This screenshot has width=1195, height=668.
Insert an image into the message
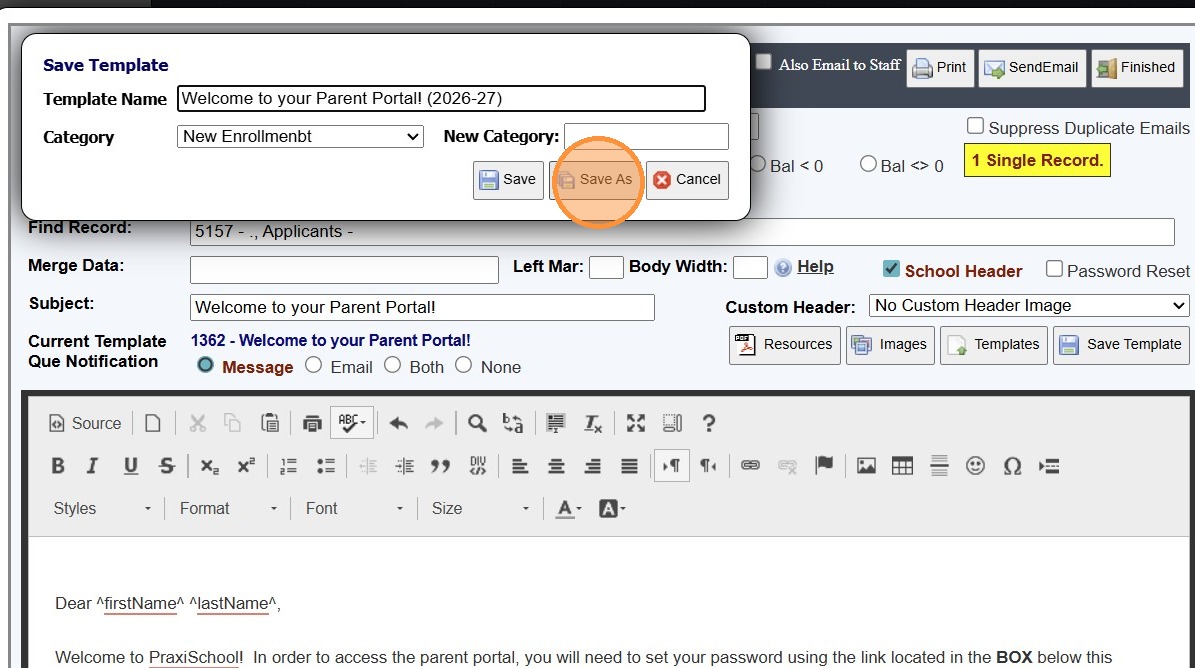[866, 465]
